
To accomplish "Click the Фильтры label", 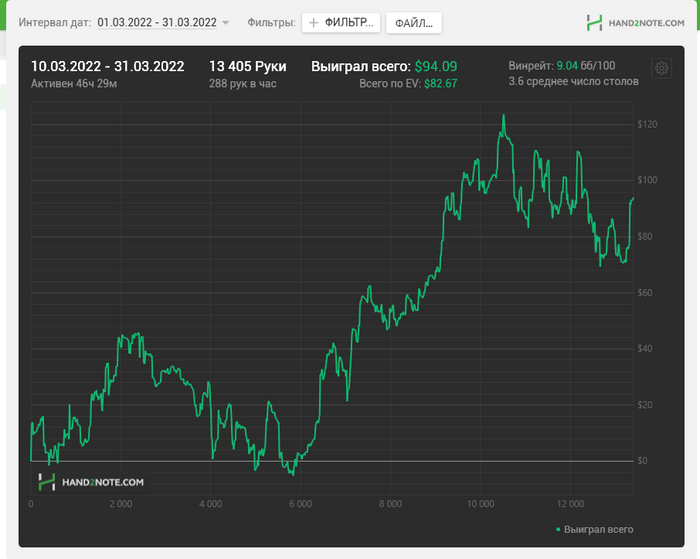I will click(x=271, y=22).
